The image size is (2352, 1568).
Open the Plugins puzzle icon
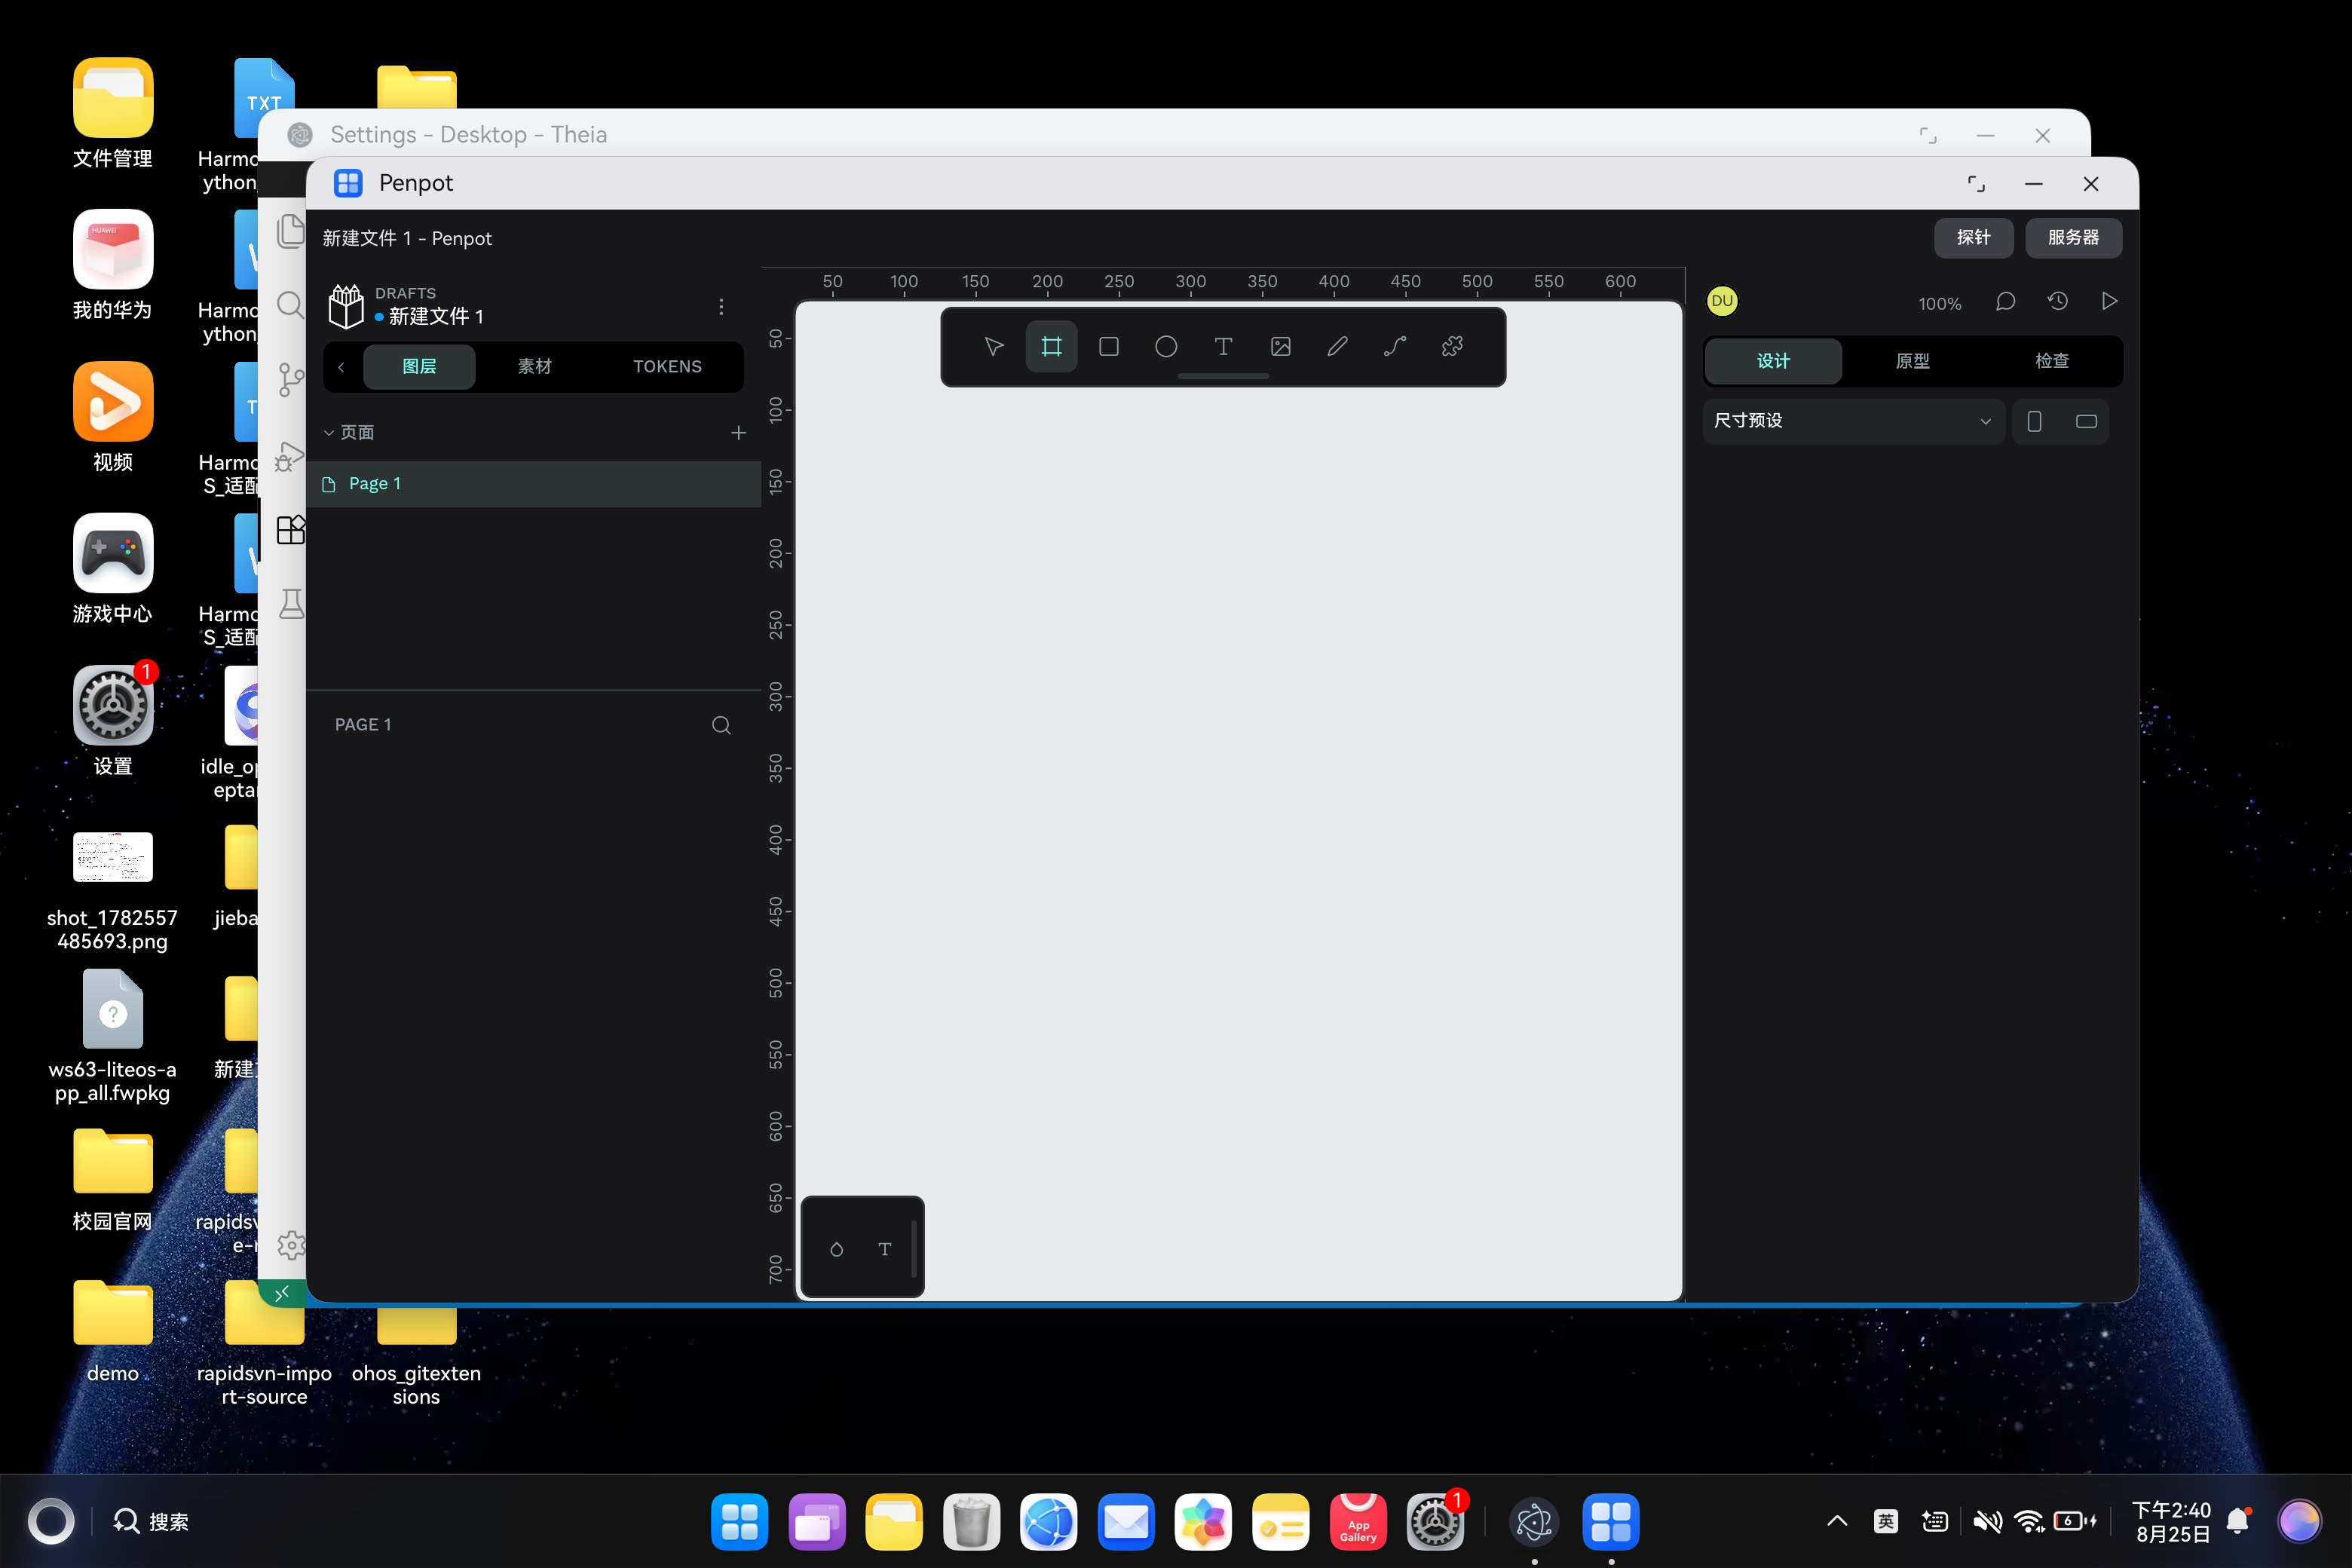[1452, 347]
